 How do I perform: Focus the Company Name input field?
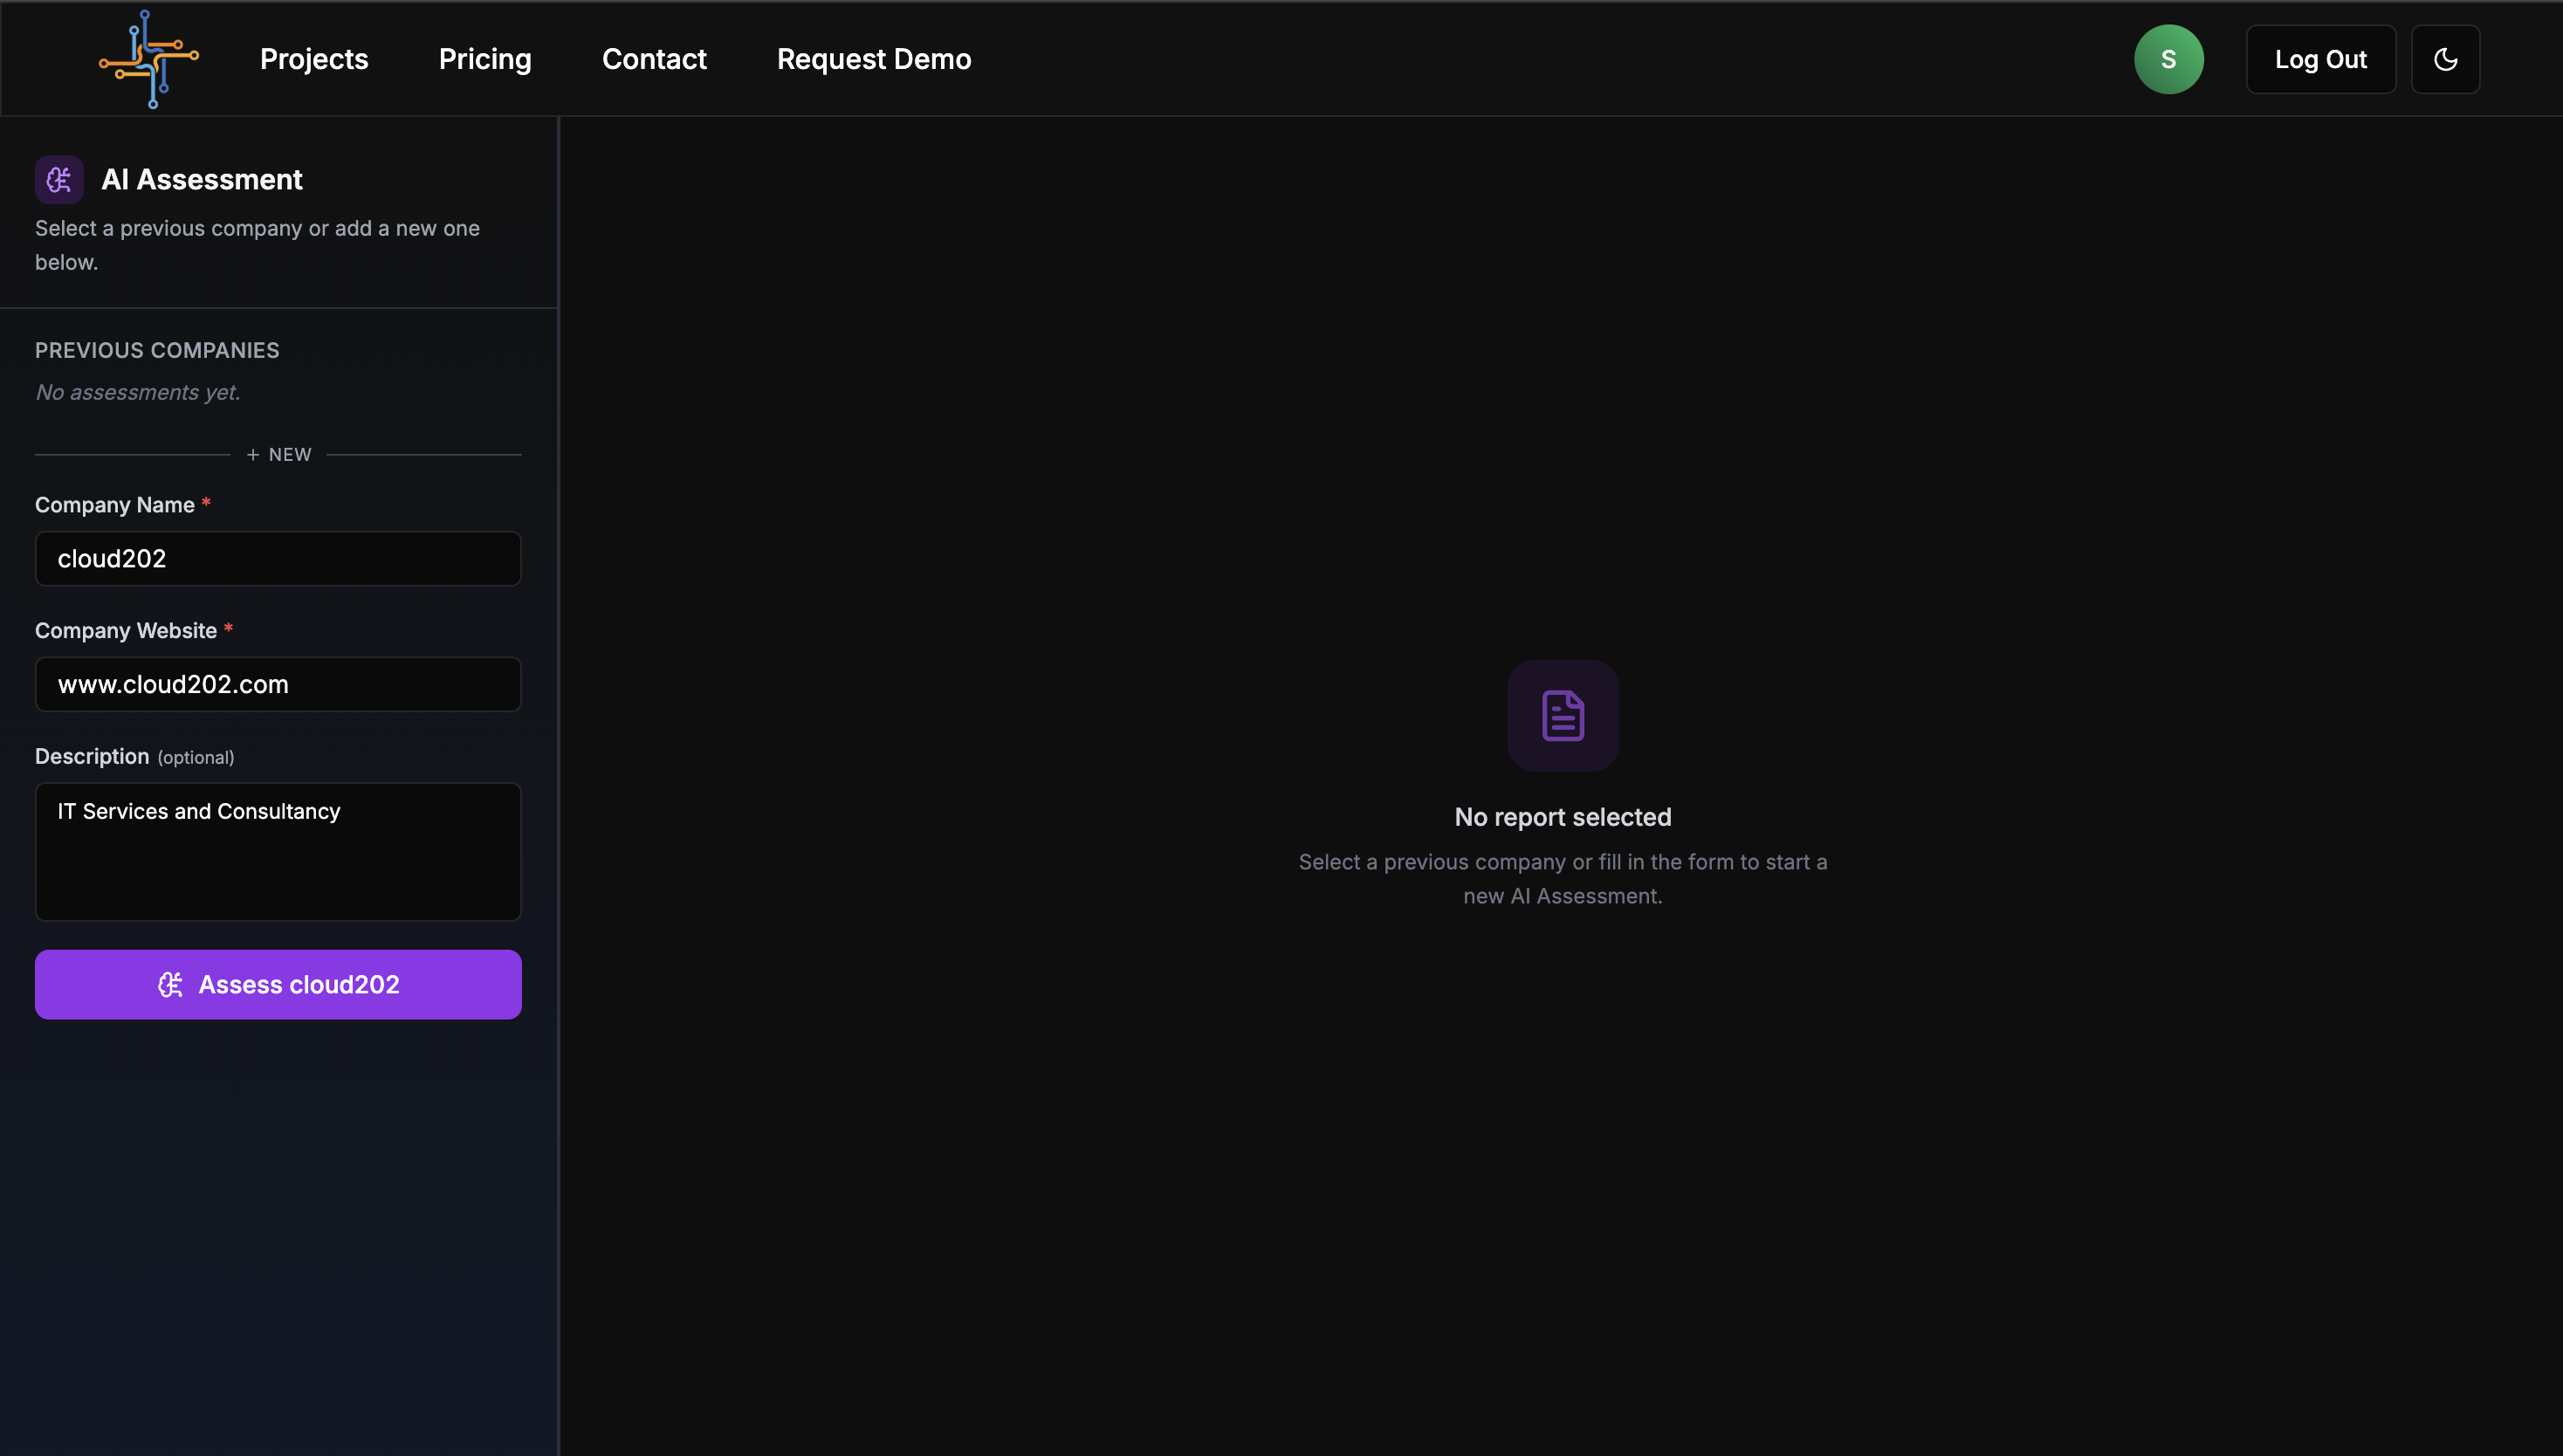(x=278, y=559)
